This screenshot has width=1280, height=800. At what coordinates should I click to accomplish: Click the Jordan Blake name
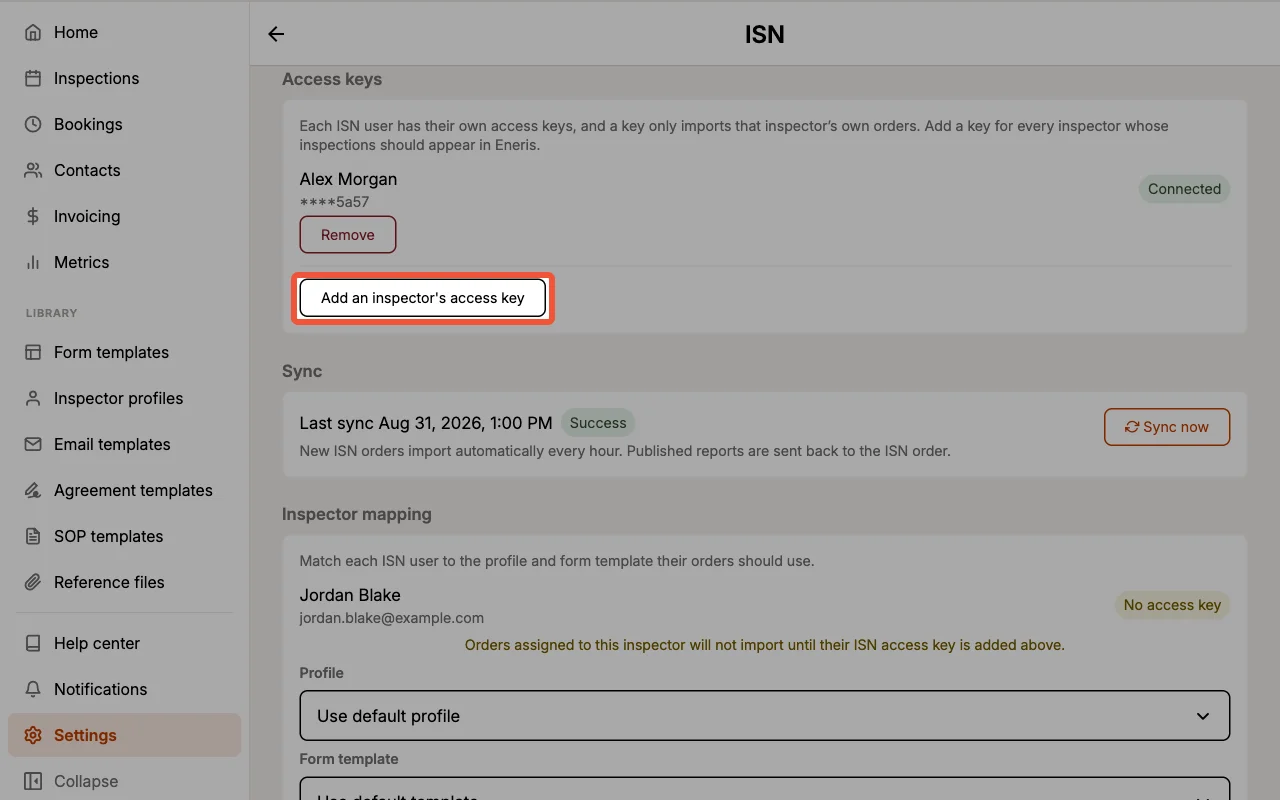[350, 595]
